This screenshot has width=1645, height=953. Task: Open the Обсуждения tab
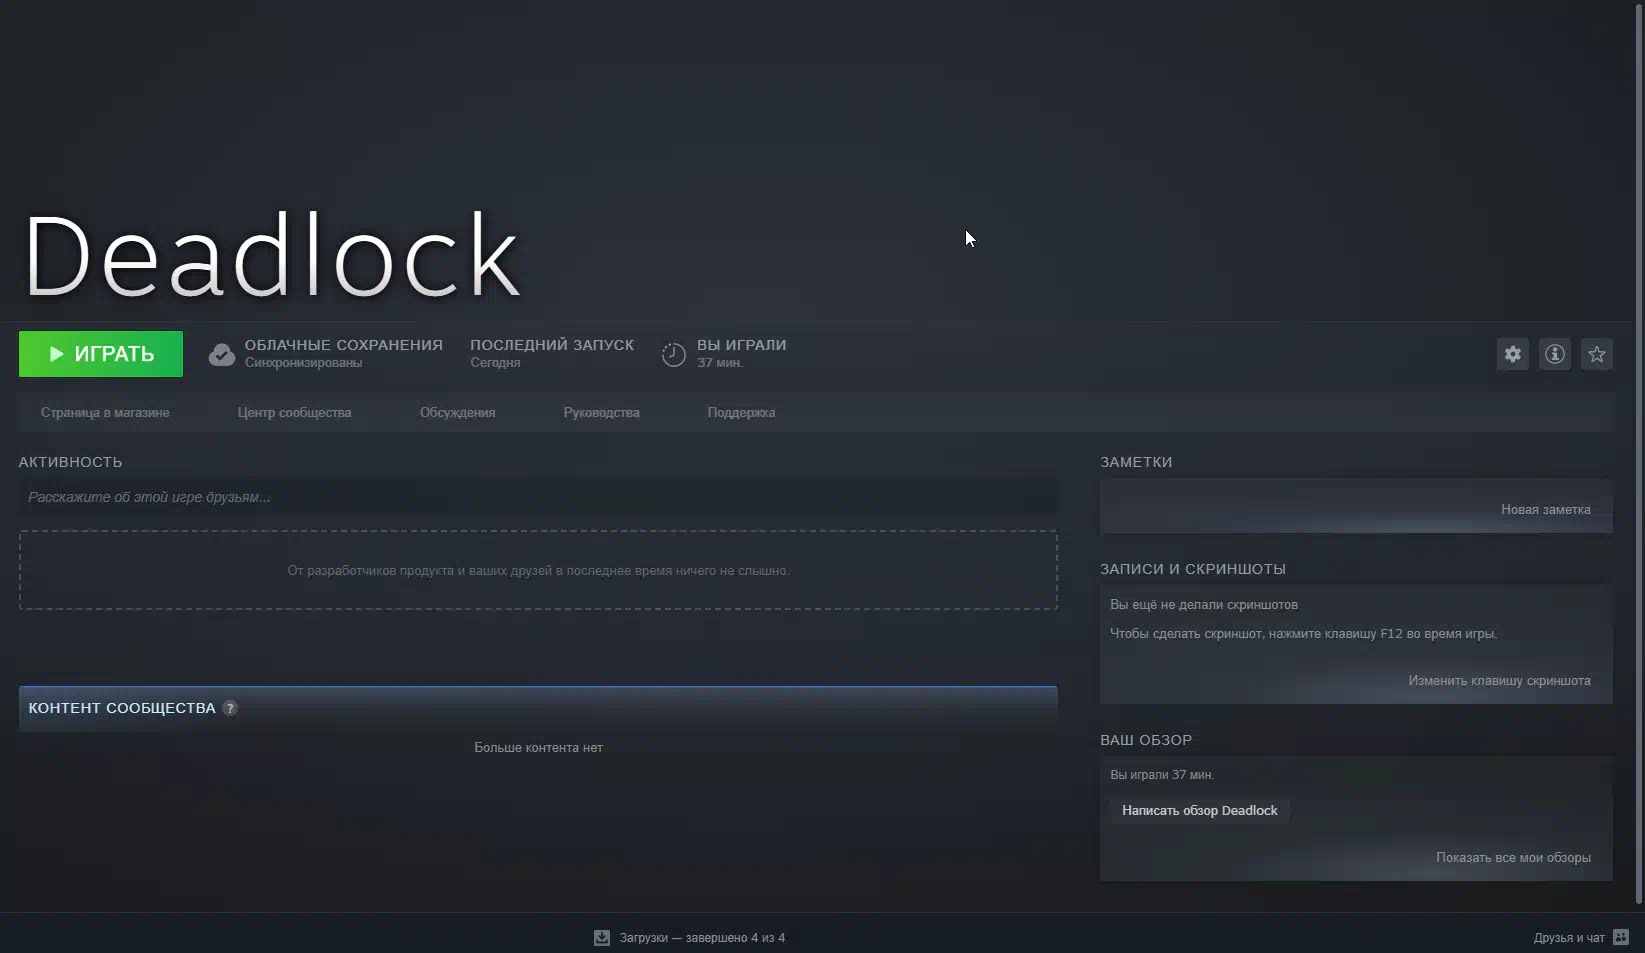pyautogui.click(x=457, y=412)
